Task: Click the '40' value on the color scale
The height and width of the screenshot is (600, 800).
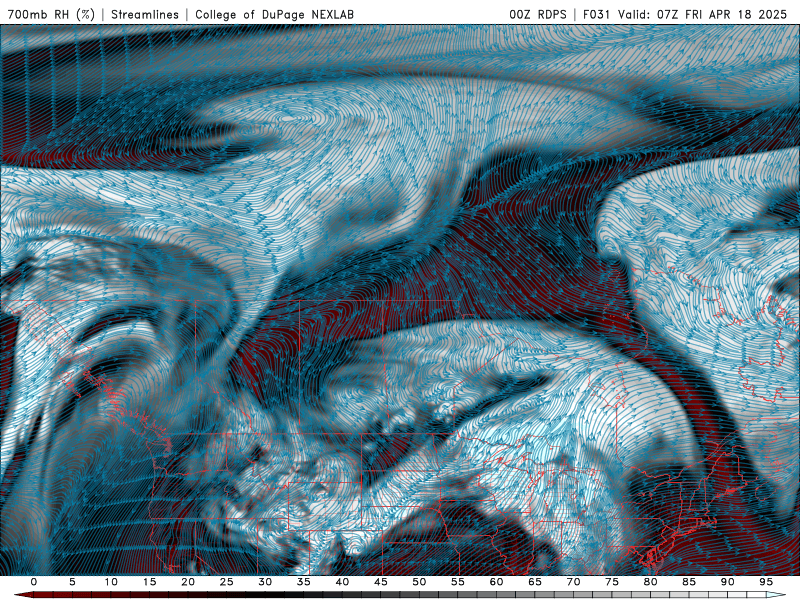Action: (342, 582)
